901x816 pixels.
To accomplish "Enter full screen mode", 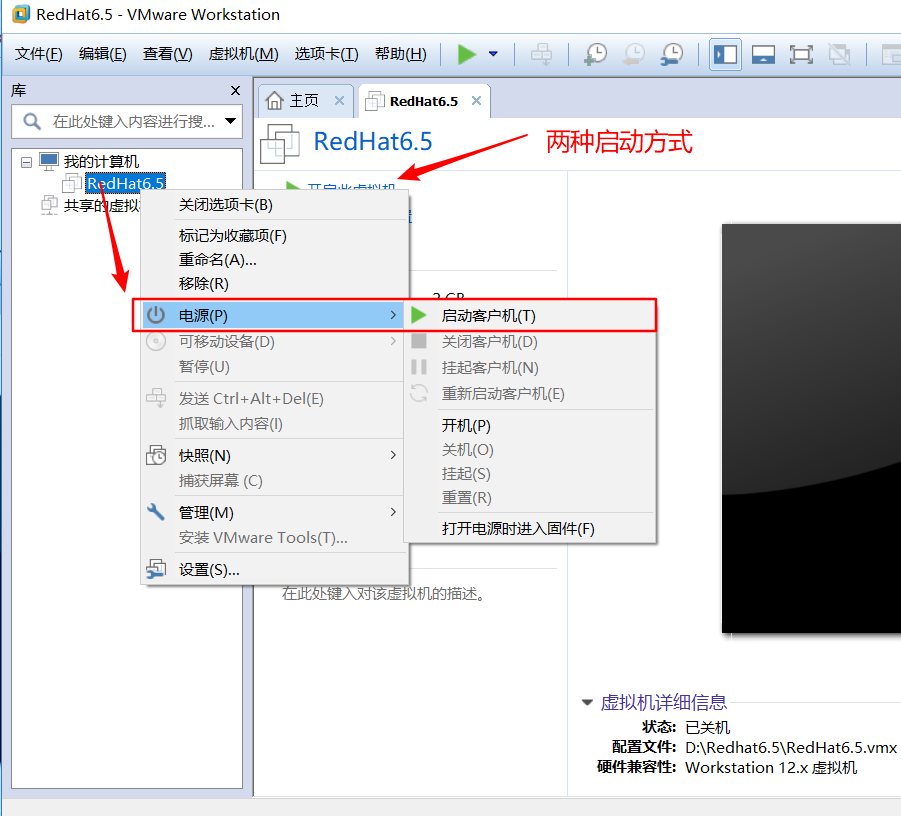I will 800,54.
